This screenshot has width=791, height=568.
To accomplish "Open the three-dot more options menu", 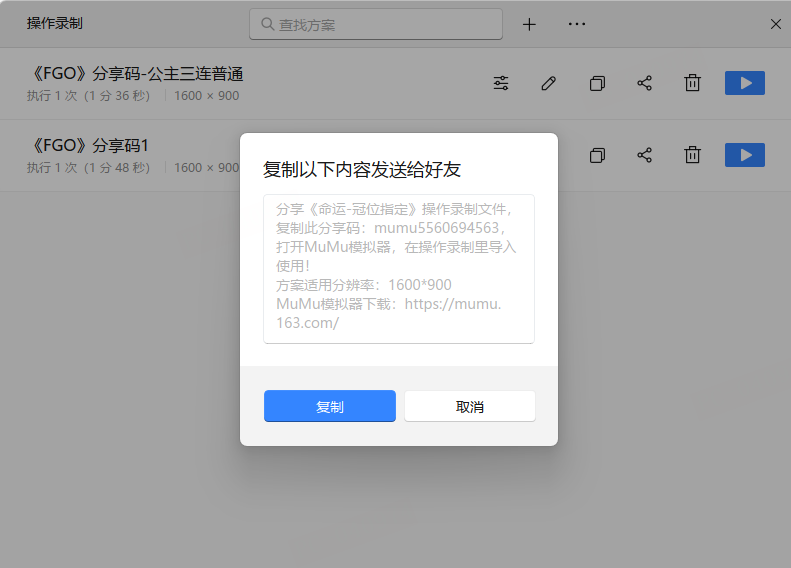I will tap(577, 24).
